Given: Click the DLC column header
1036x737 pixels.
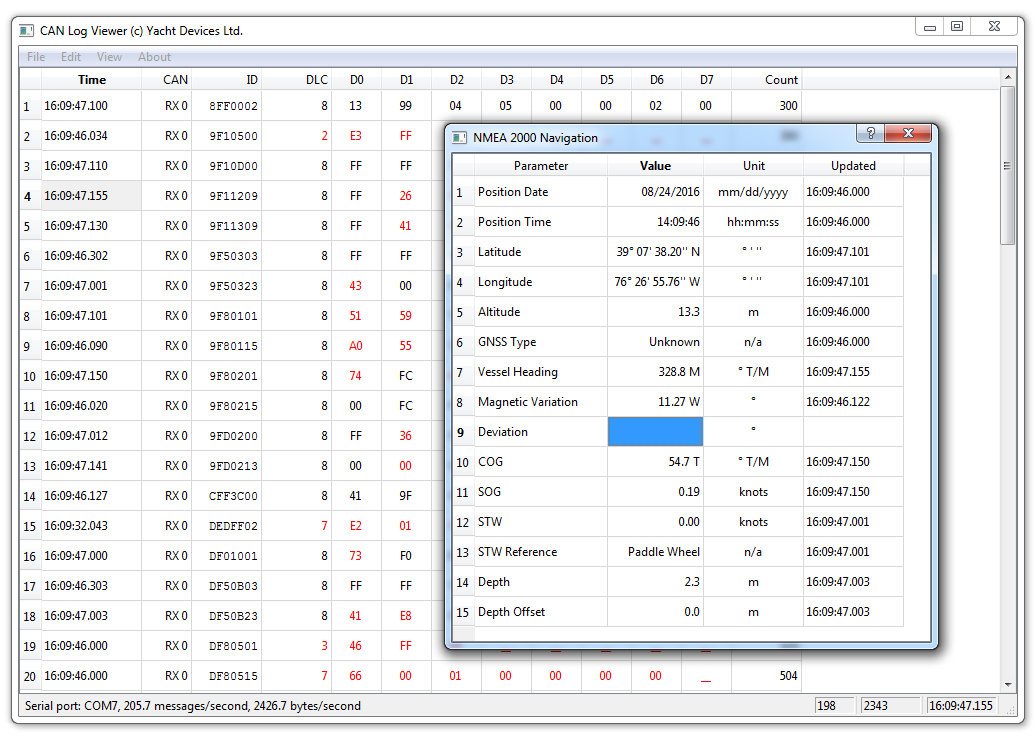Looking at the screenshot, I should 296,79.
